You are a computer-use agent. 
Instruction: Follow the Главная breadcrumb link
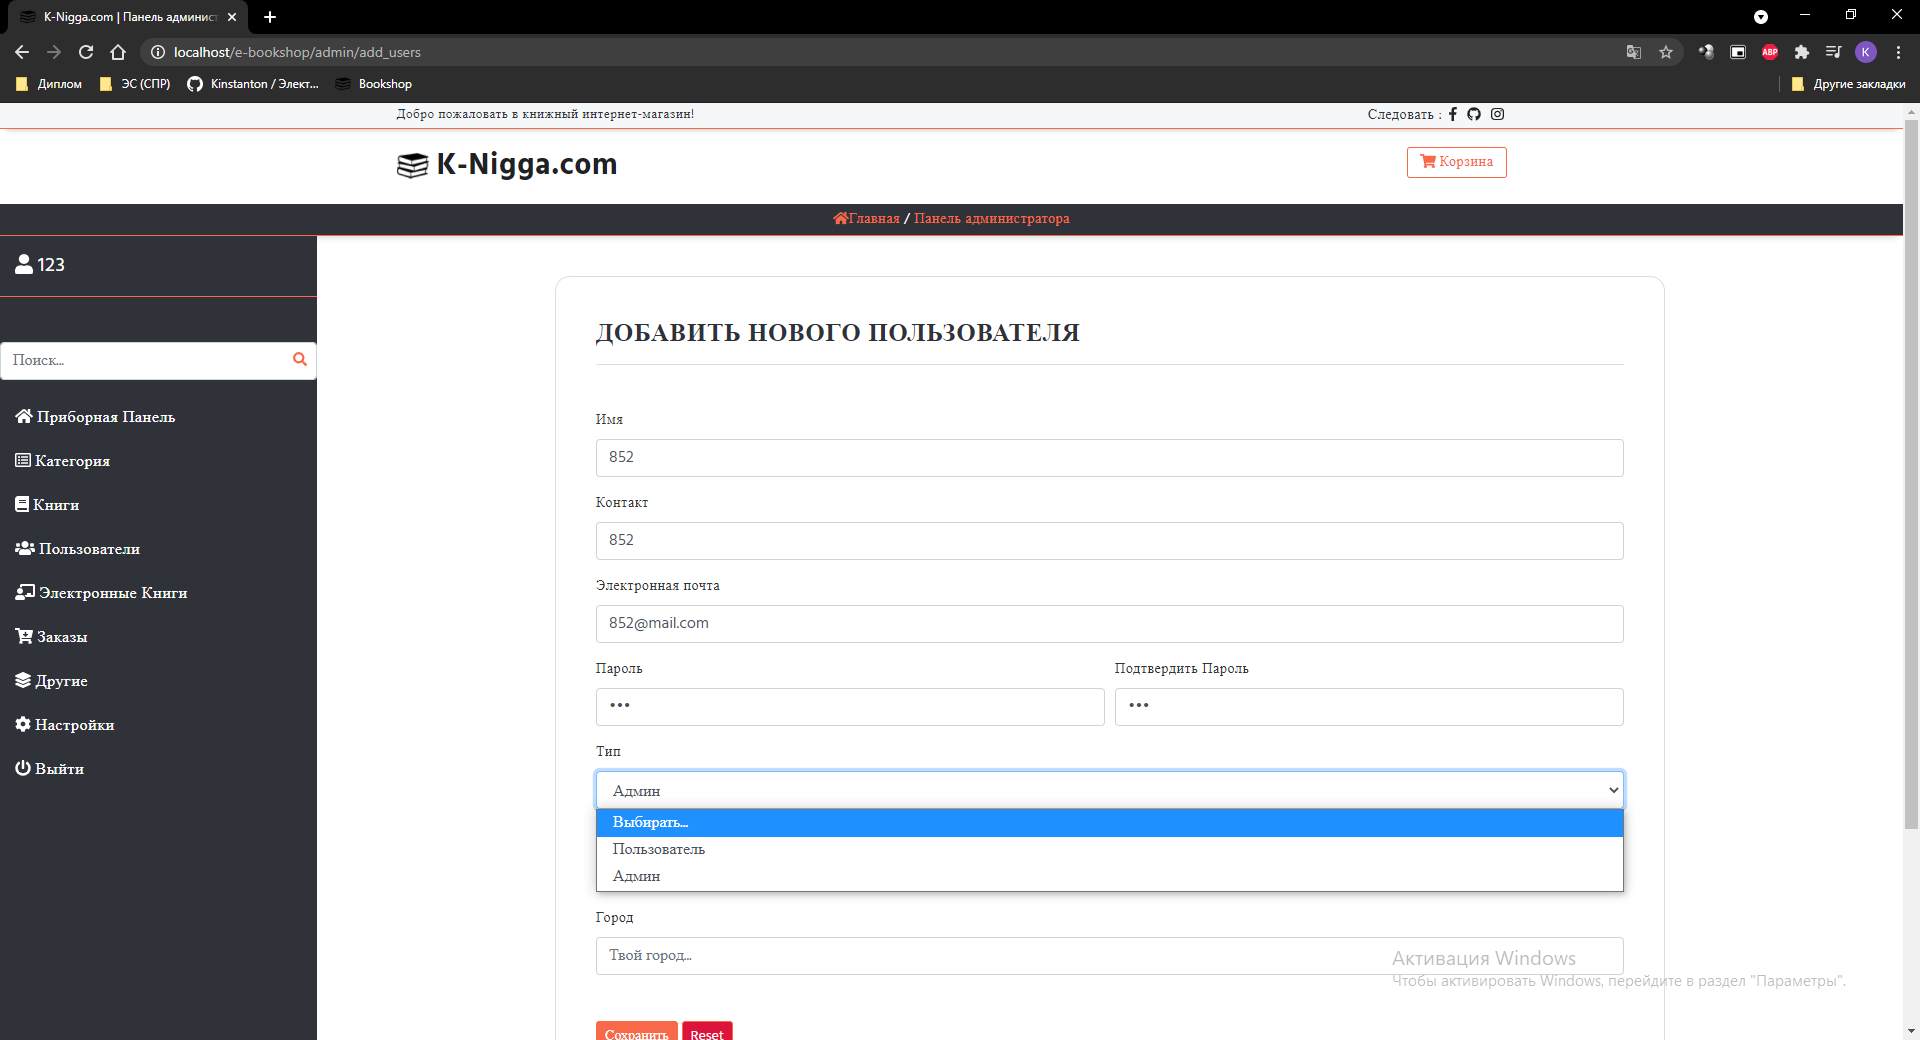point(866,219)
